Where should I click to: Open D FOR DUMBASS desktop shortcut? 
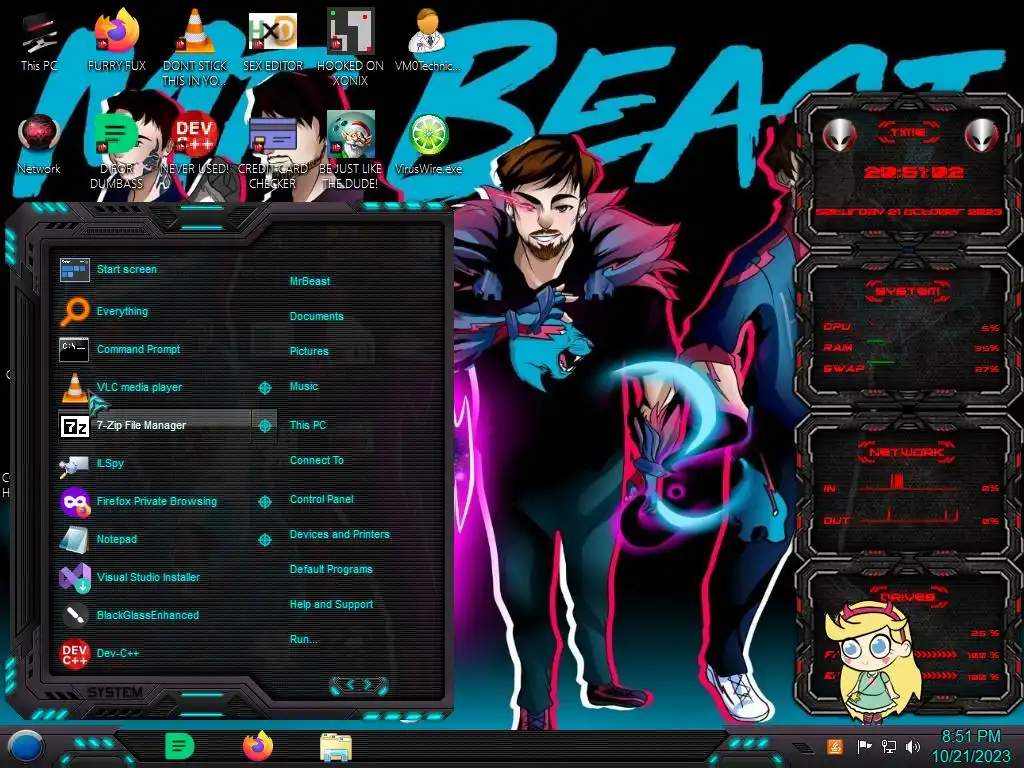116,150
